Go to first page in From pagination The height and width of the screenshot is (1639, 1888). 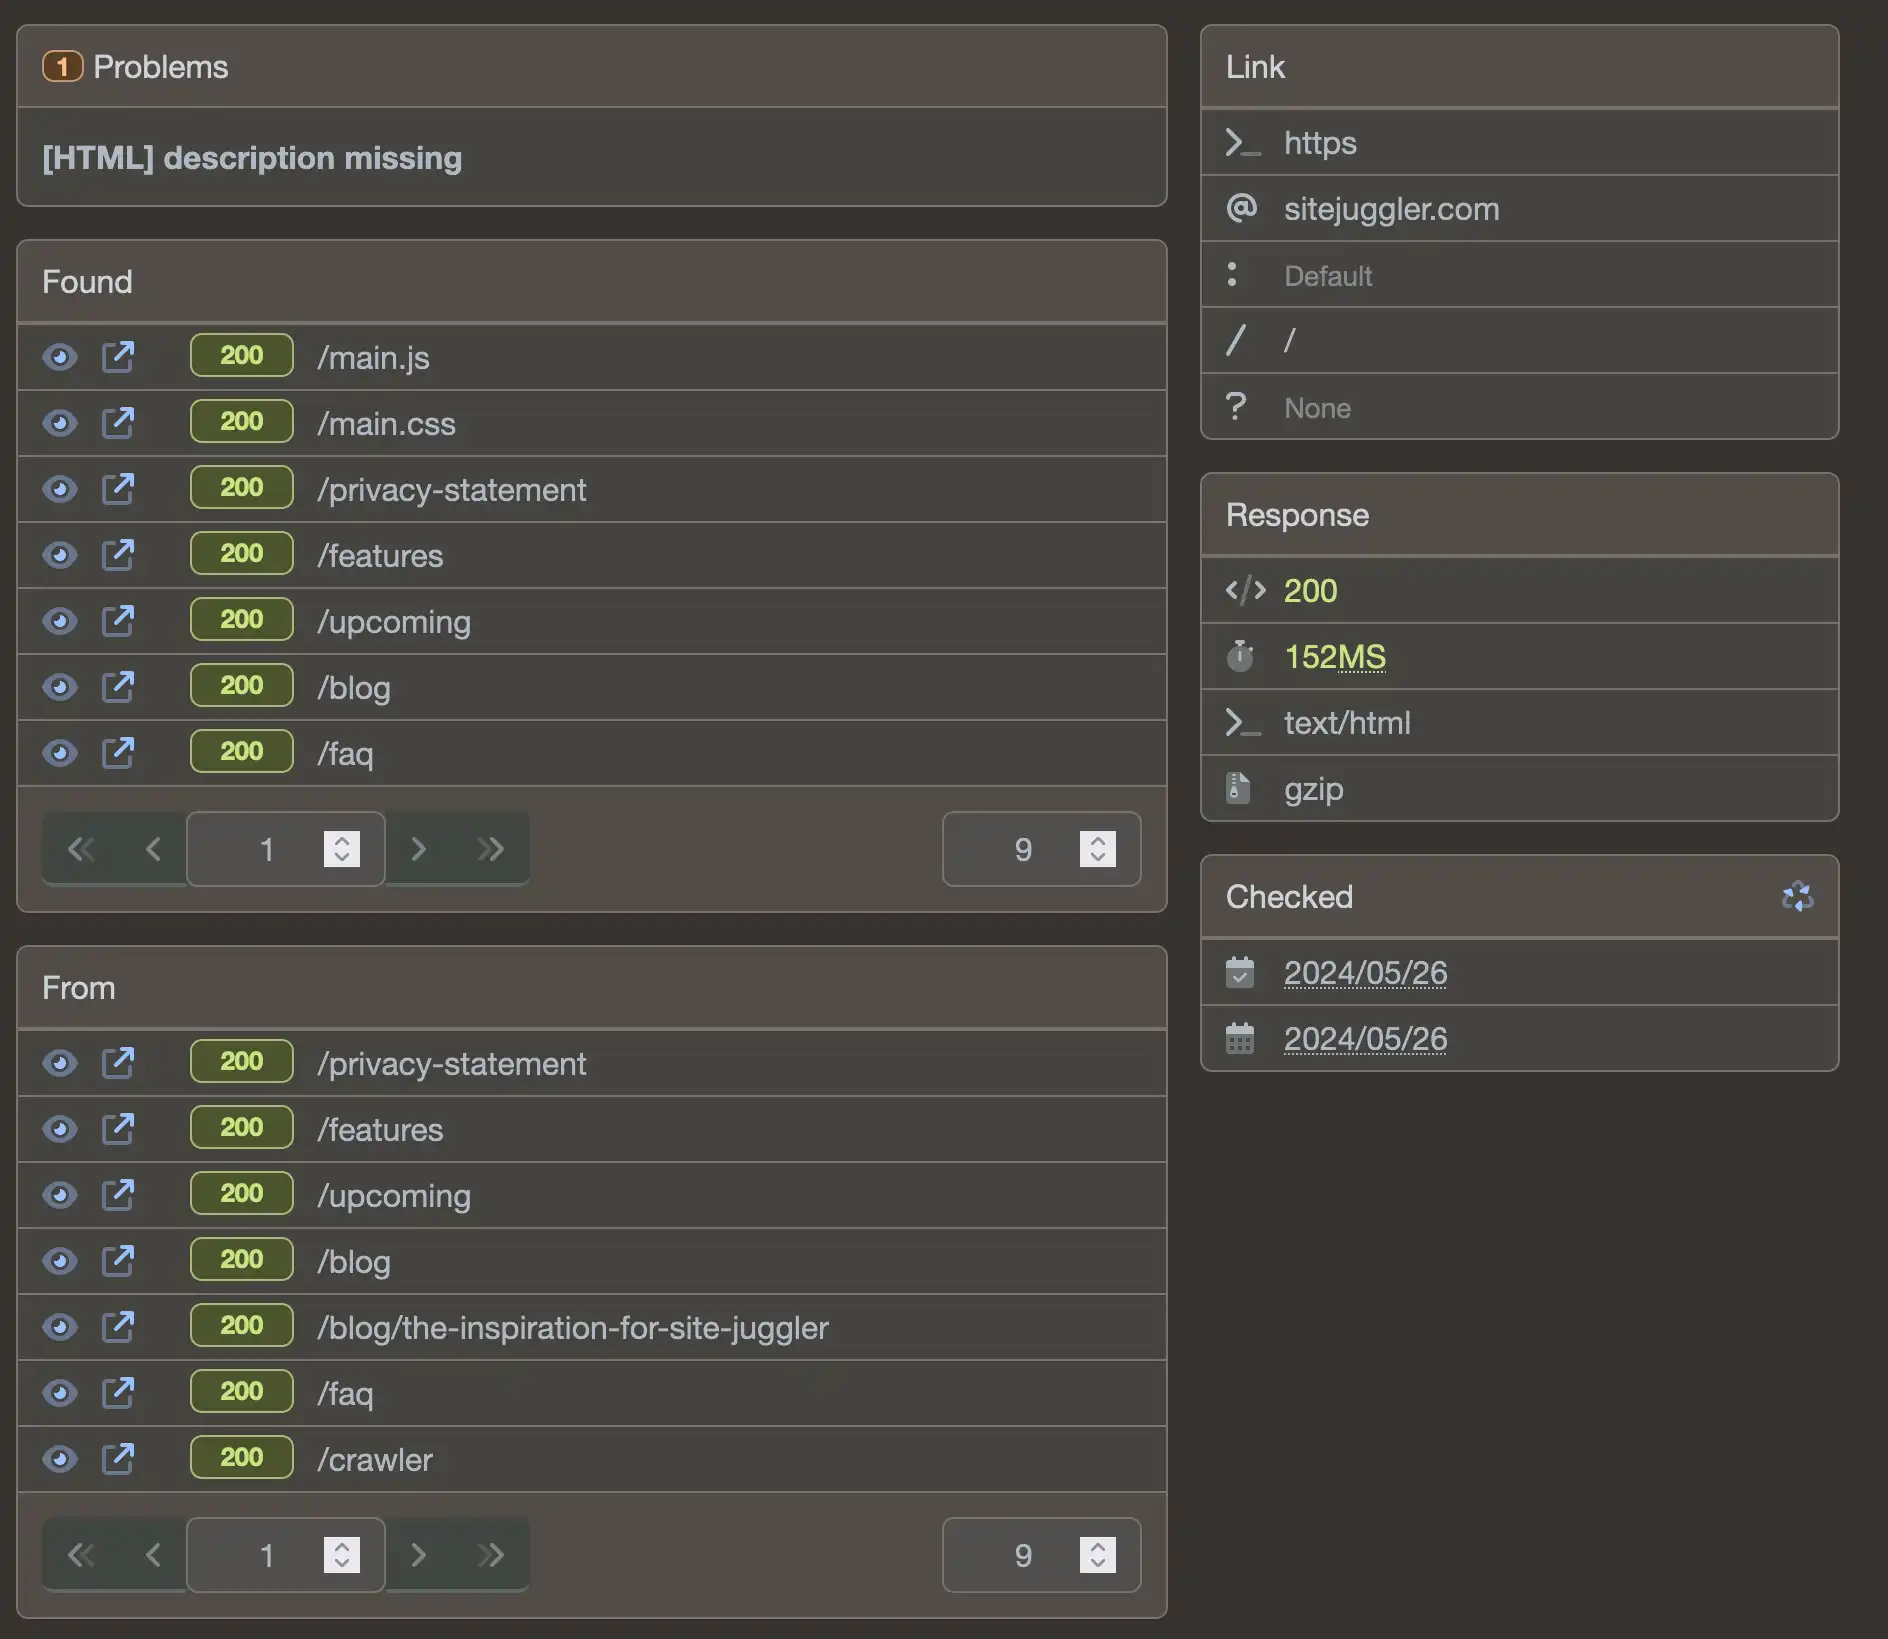pyautogui.click(x=80, y=1555)
